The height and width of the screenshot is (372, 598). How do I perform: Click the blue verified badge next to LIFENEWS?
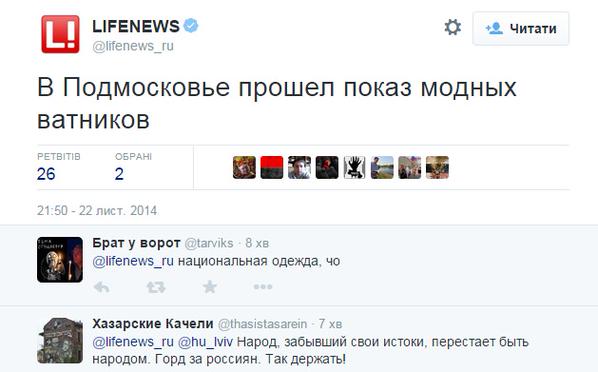coord(191,26)
